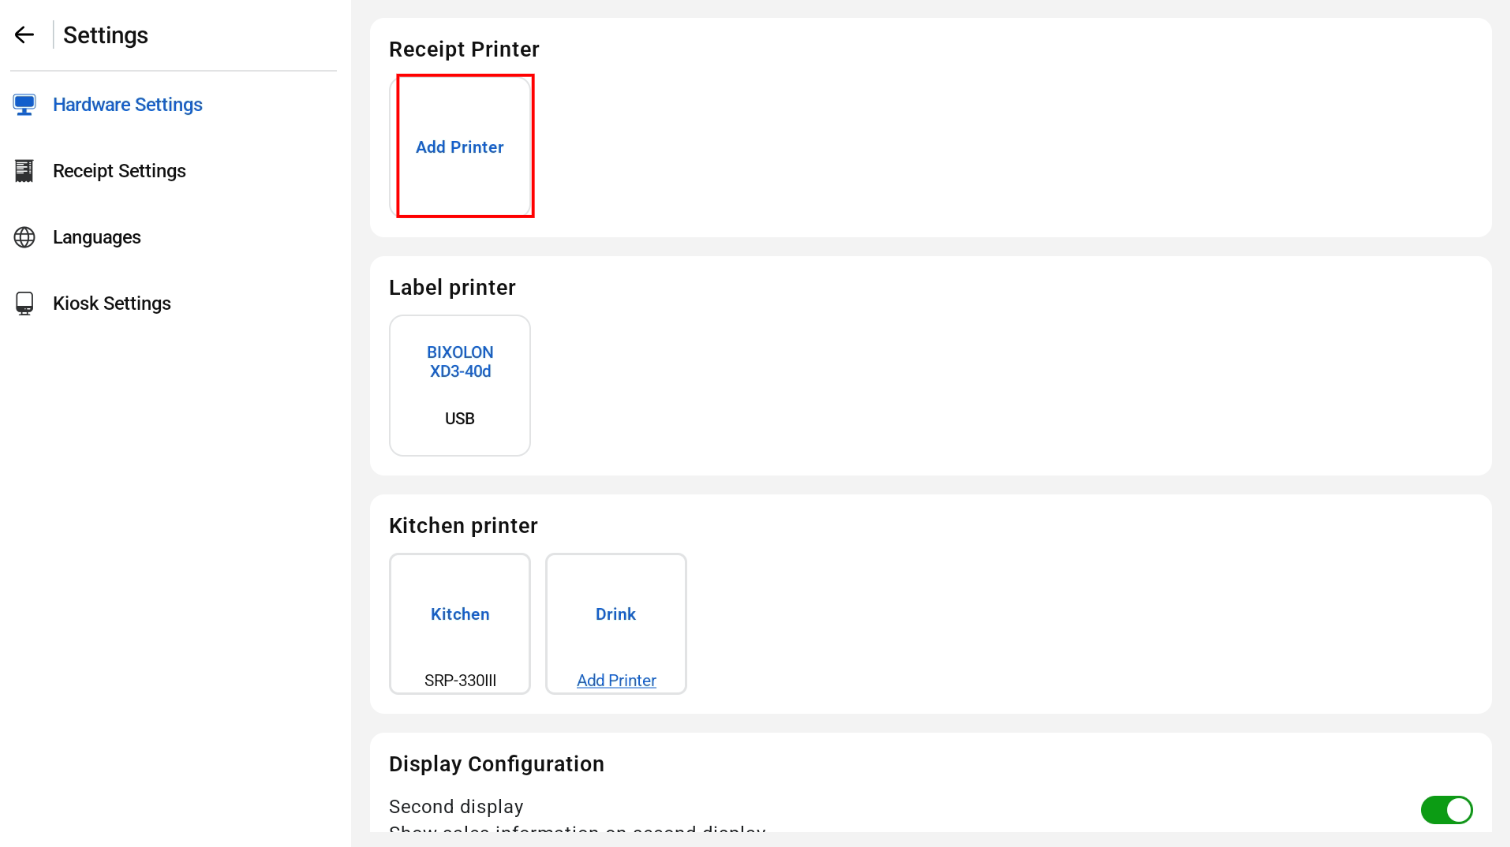Click the Receipt Settings receipt icon
This screenshot has width=1510, height=847.
[x=24, y=171]
